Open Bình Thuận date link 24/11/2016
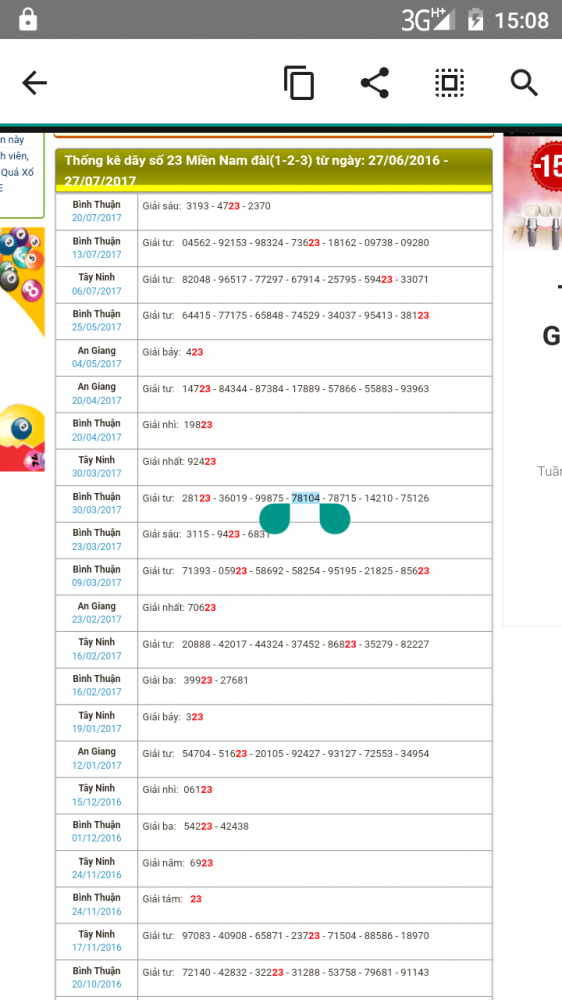The image size is (562, 1000). [96, 911]
